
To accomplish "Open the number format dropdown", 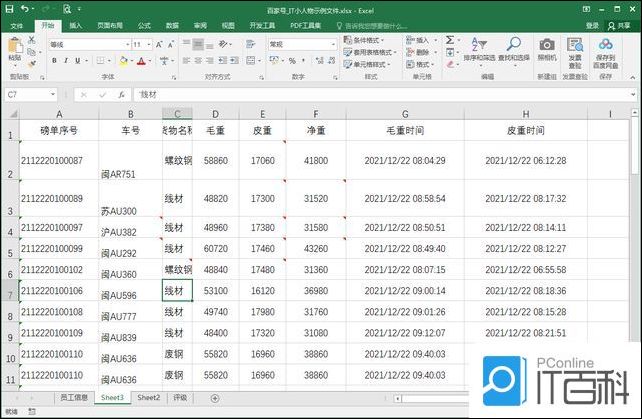I will 333,44.
